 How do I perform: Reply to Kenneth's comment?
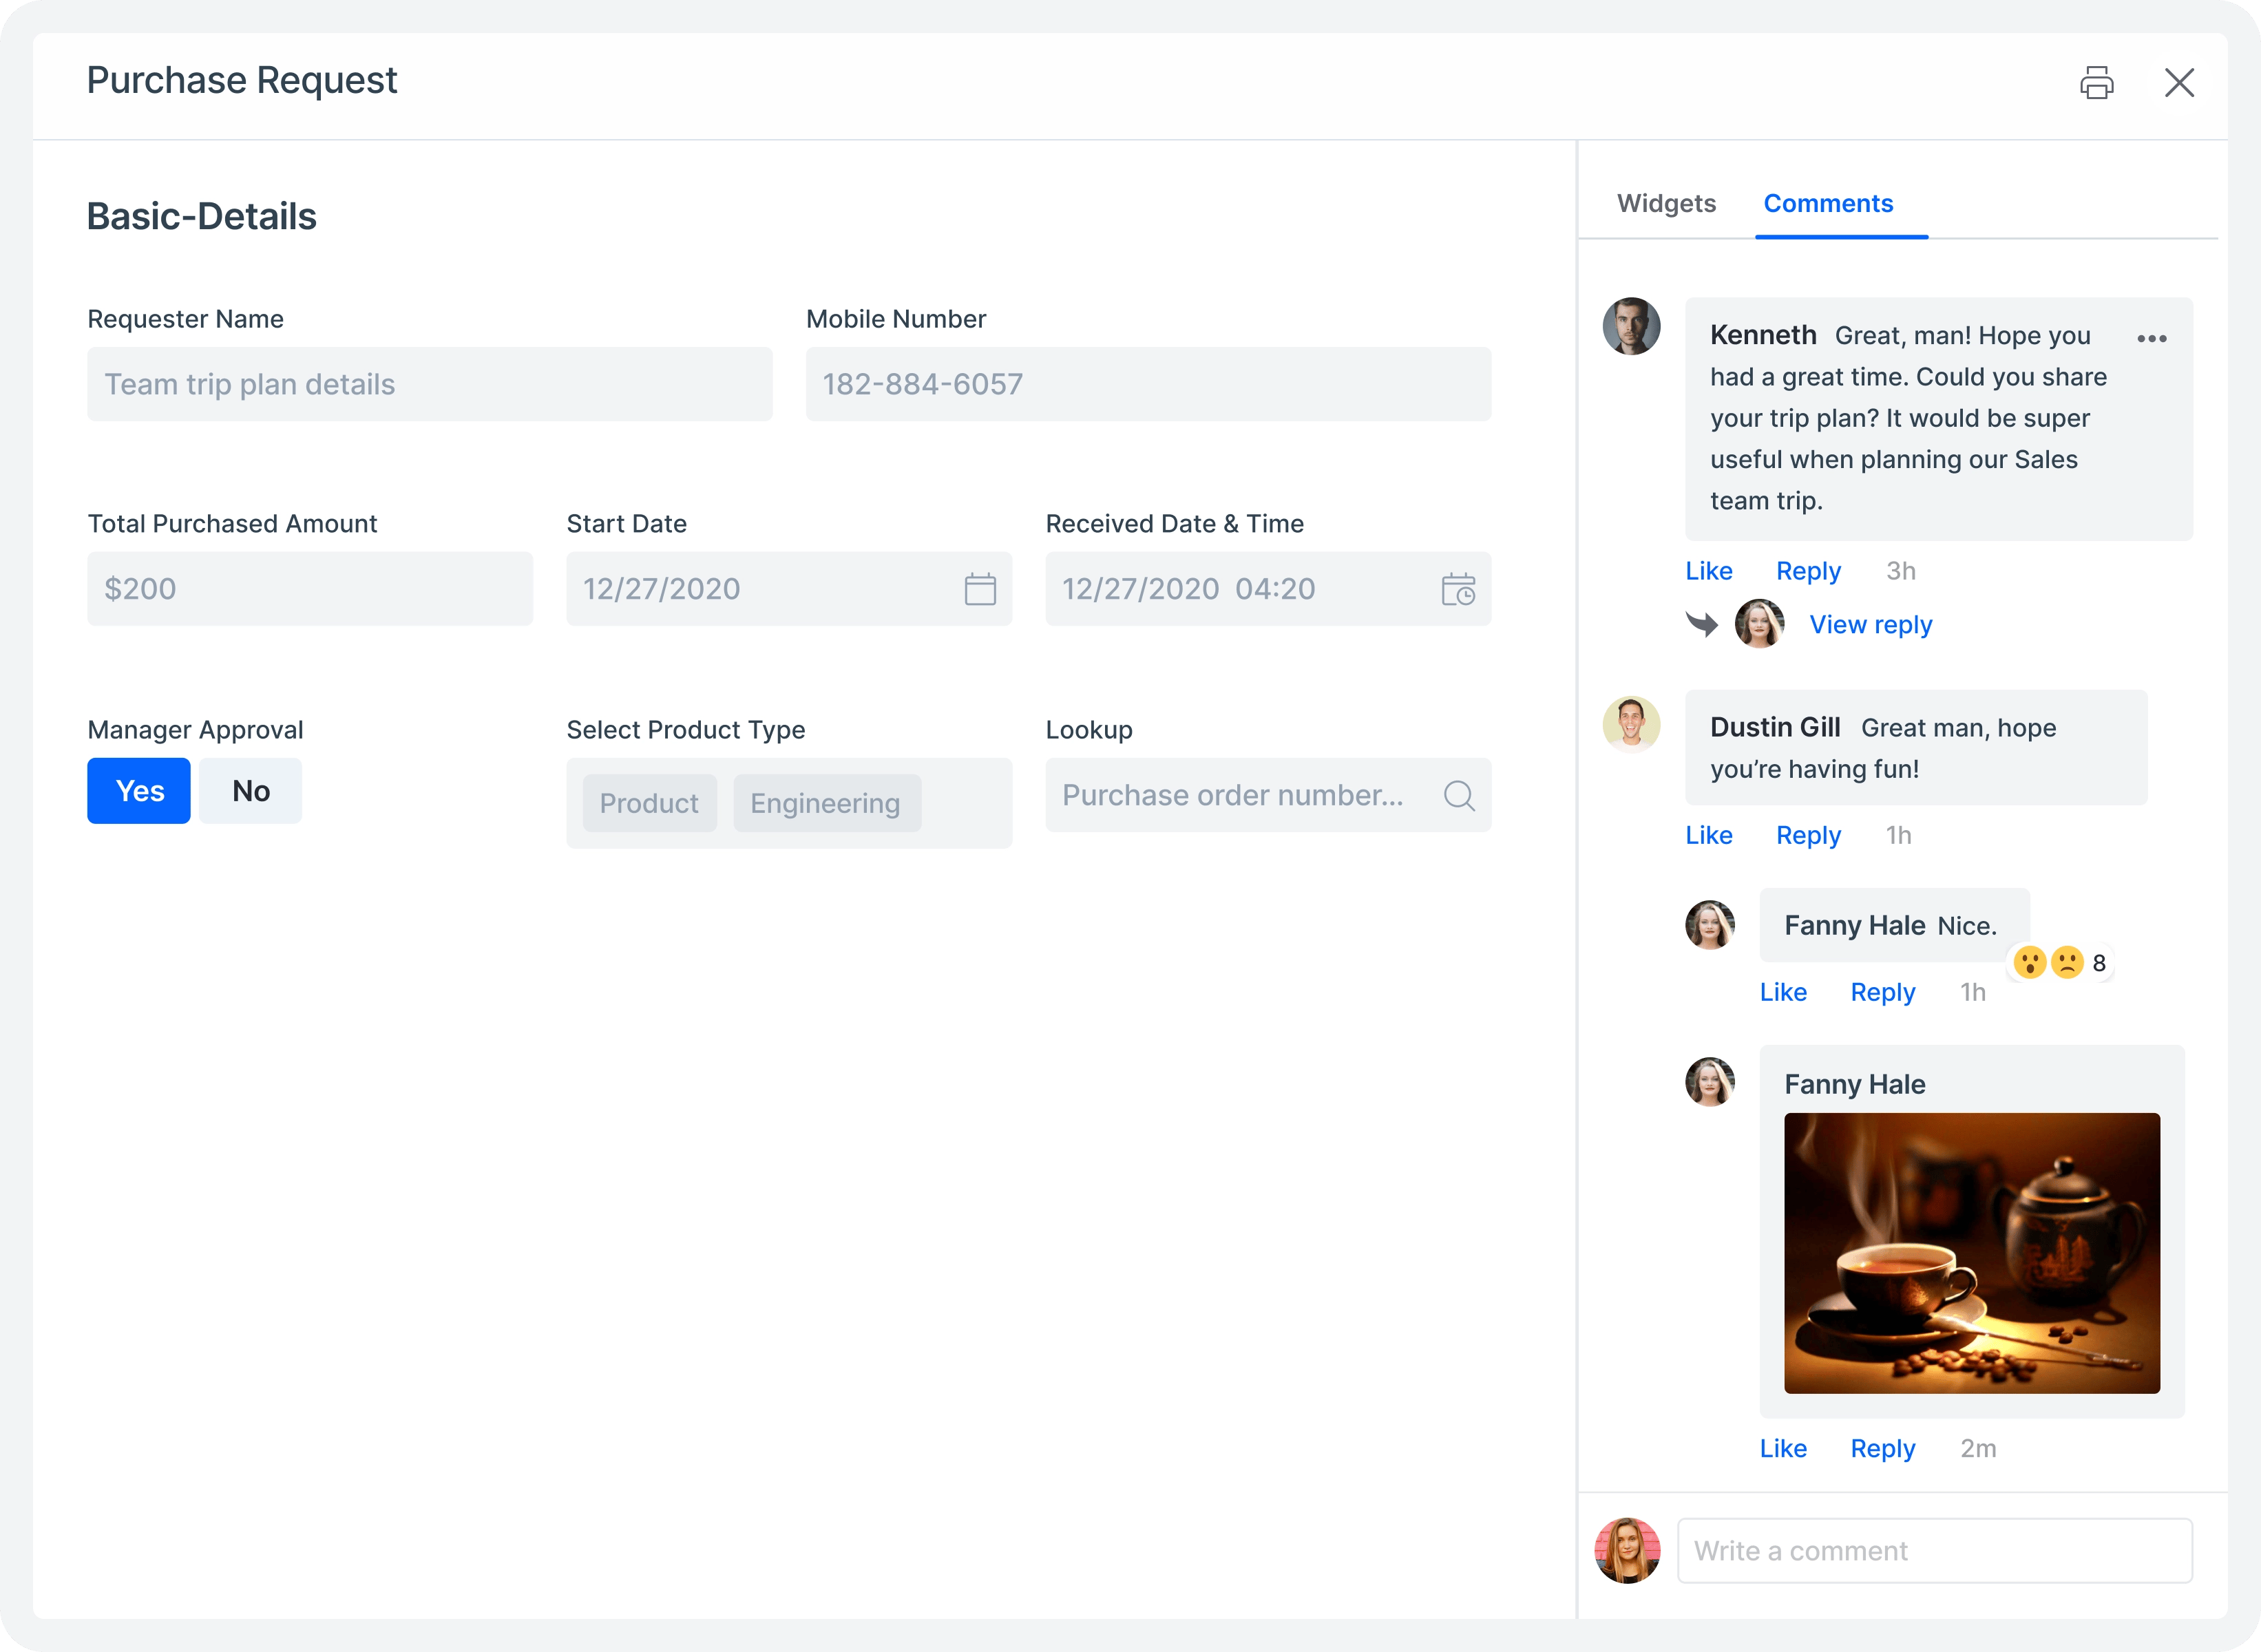1808,571
